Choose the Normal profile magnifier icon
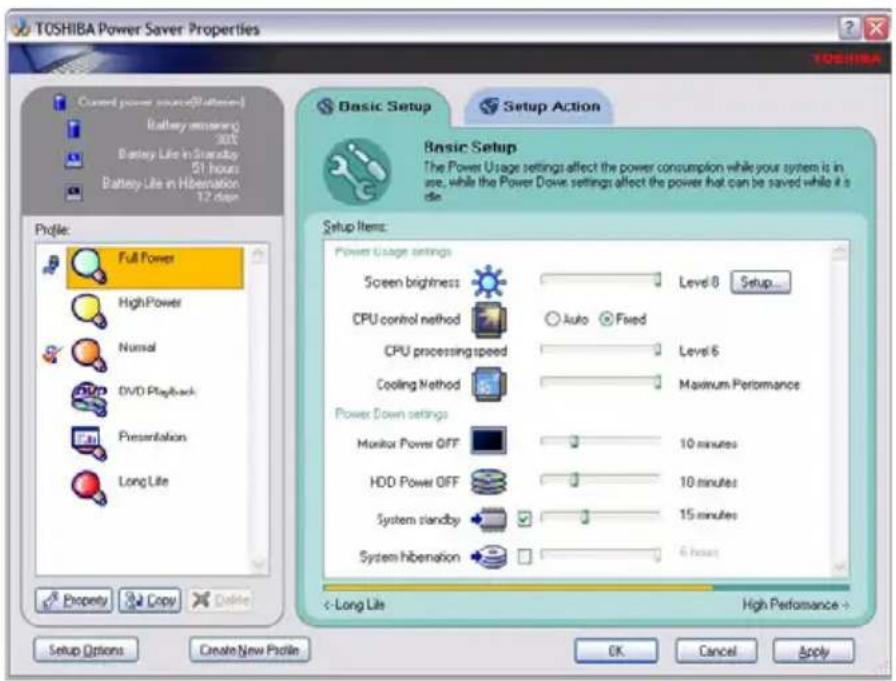The image size is (896, 681). pos(89,355)
